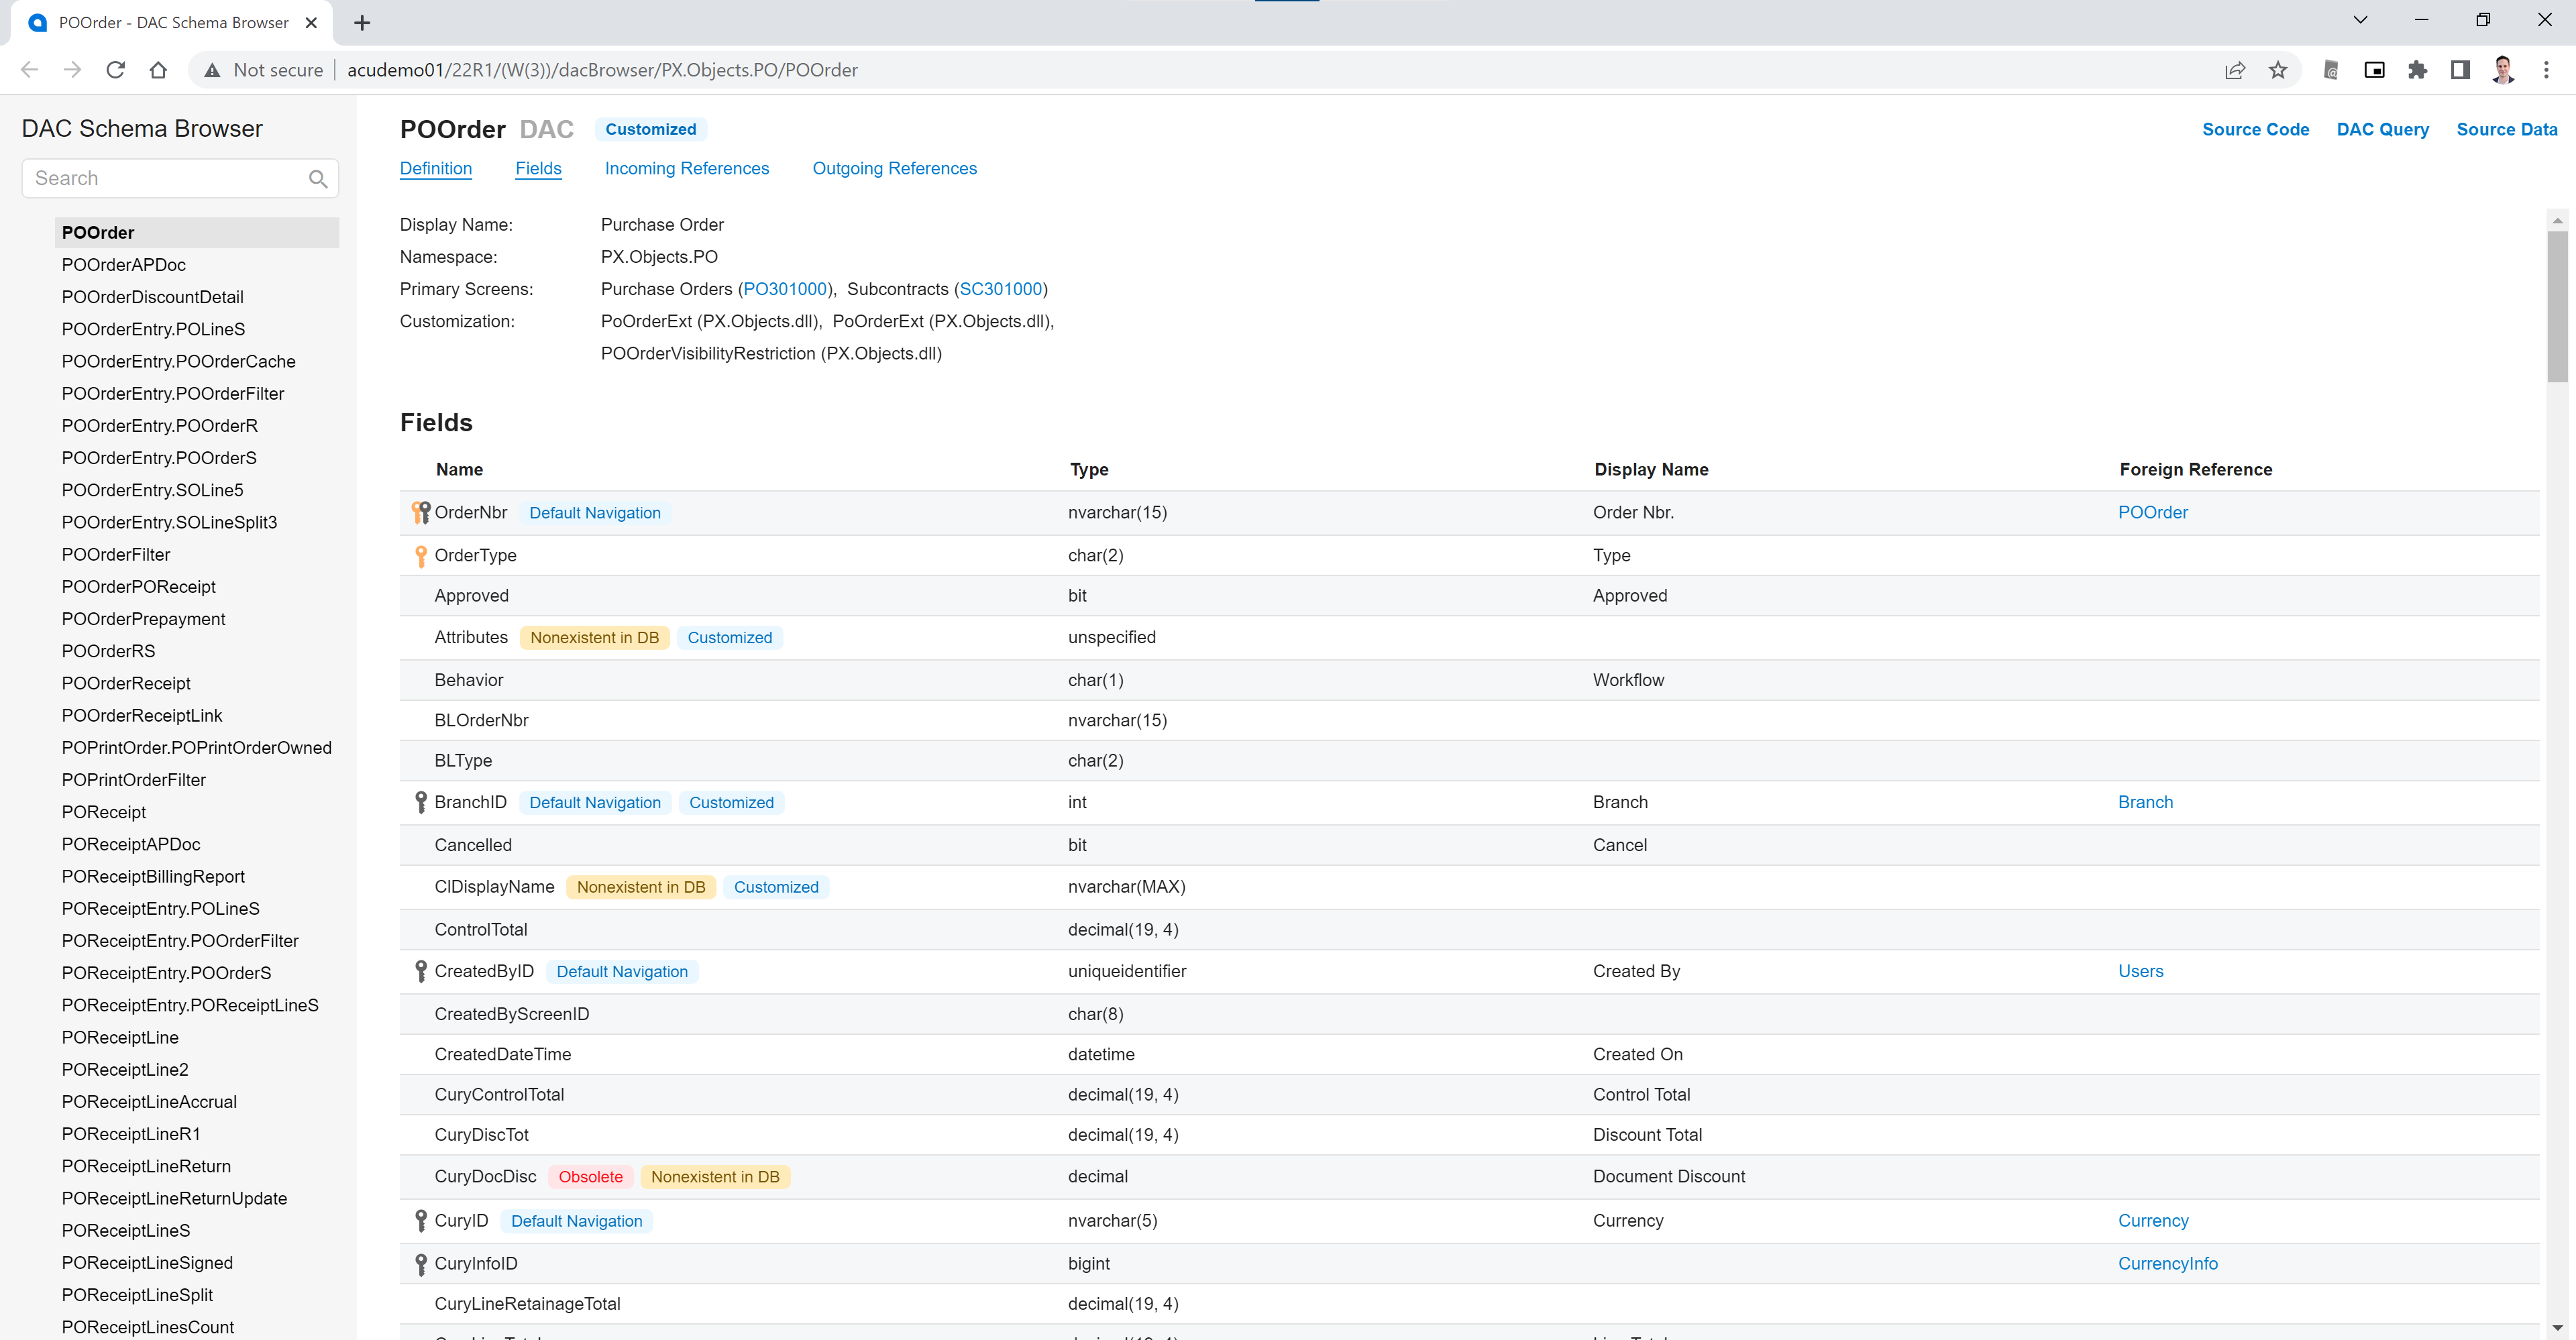The width and height of the screenshot is (2576, 1340).
Task: Open the Source Data link
Action: [2506, 129]
